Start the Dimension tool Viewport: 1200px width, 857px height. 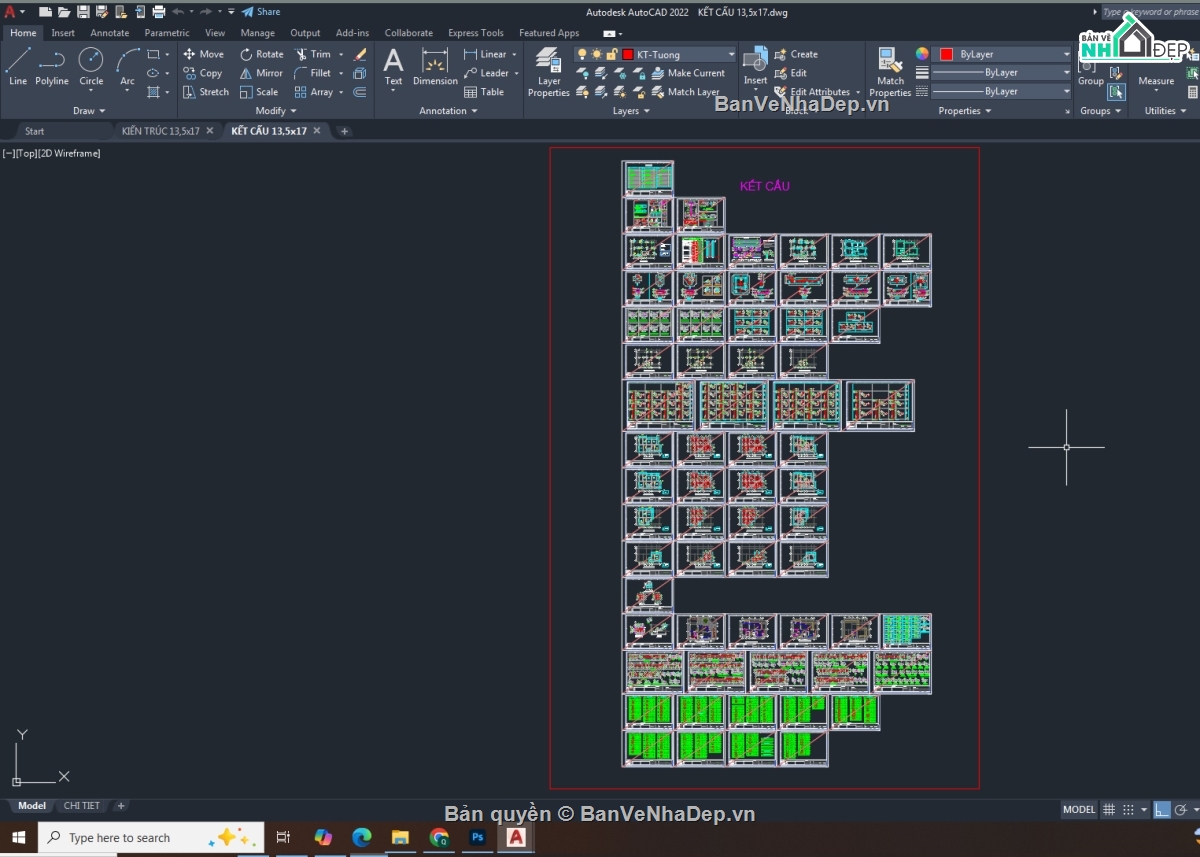(435, 66)
